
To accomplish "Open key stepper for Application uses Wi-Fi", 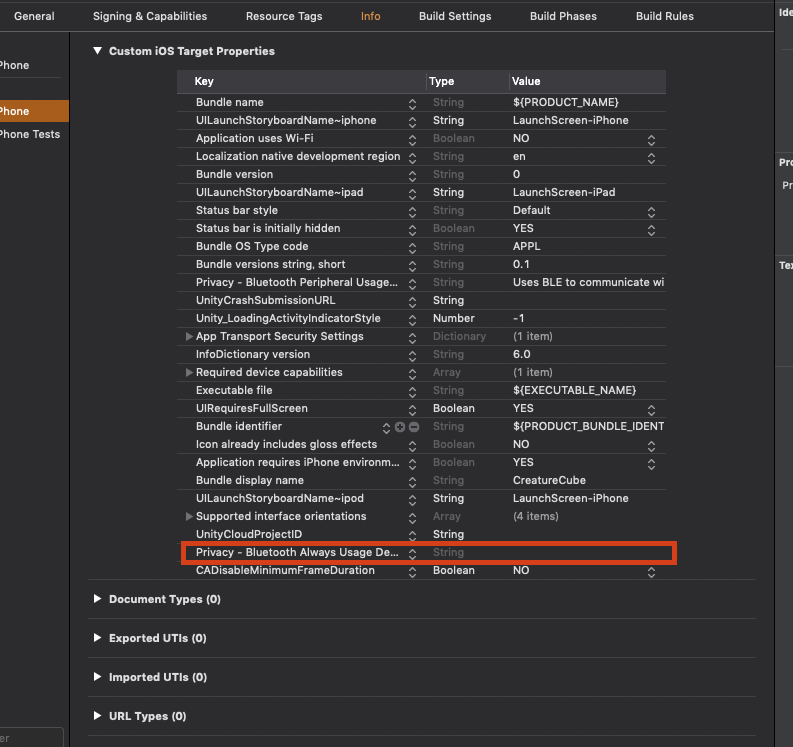I will [412, 140].
